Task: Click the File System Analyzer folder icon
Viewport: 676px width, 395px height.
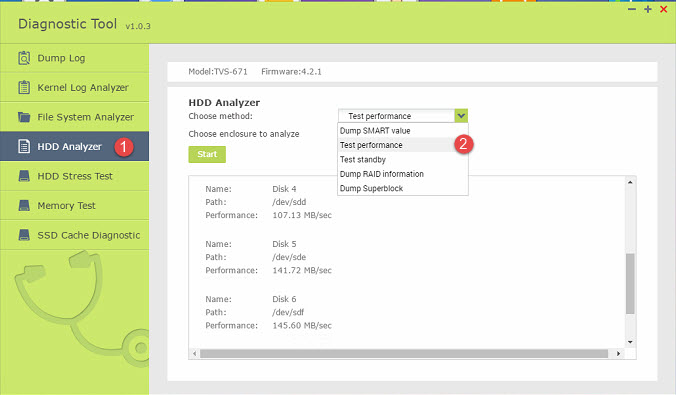Action: click(x=24, y=117)
